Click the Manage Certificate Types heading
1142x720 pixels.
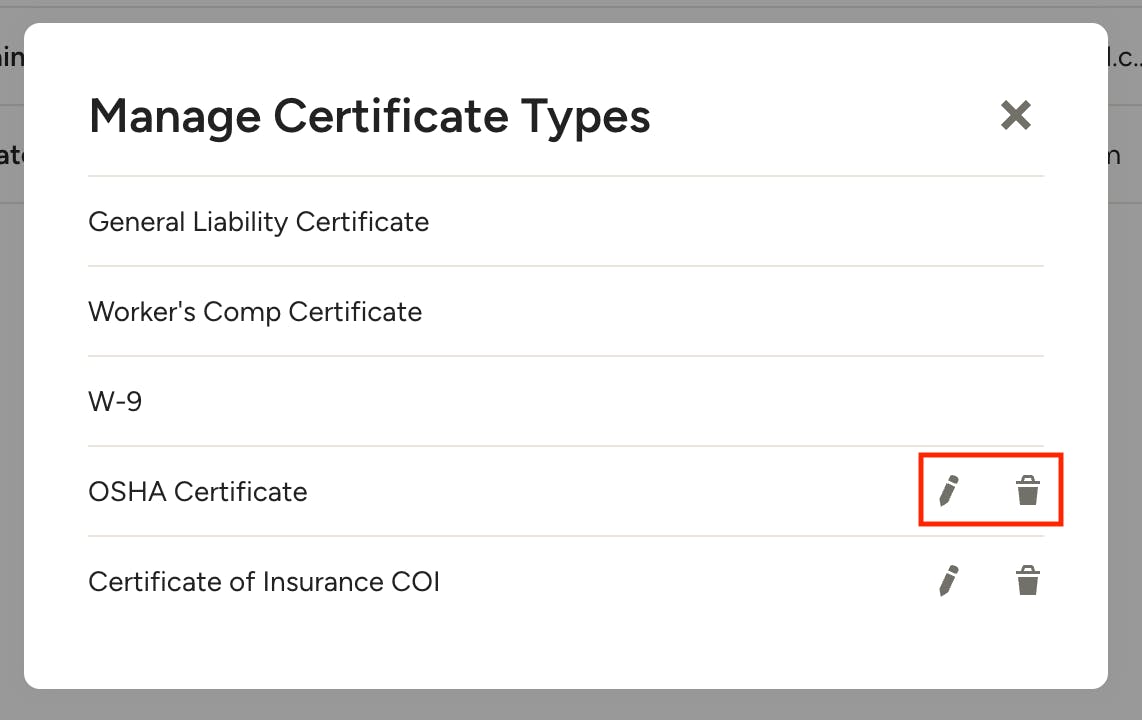click(x=370, y=115)
